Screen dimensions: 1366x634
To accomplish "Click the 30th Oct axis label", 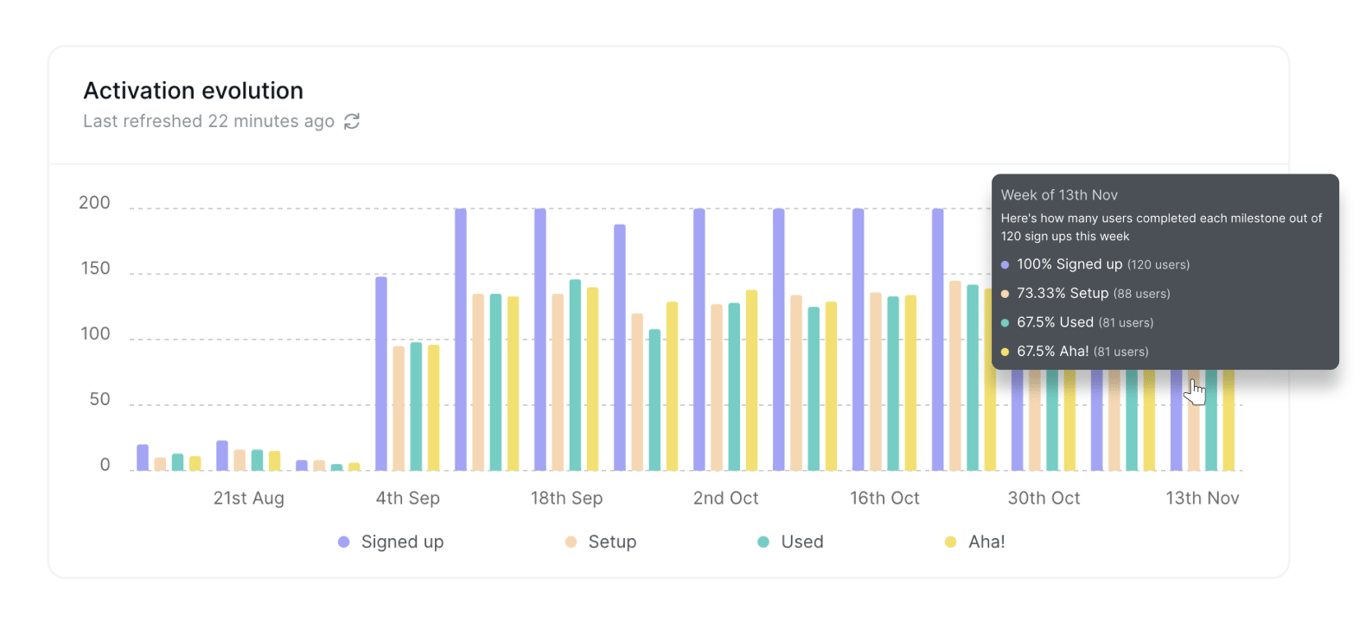I will tap(1043, 498).
